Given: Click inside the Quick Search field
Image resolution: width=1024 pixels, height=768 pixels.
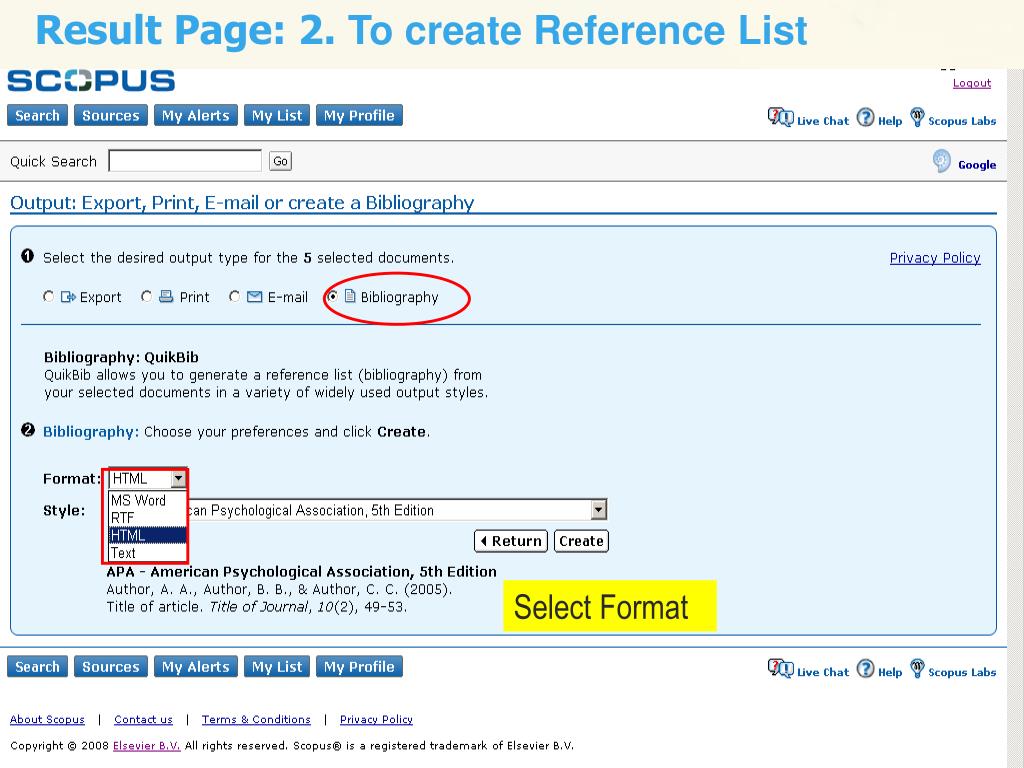Looking at the screenshot, I should [x=185, y=161].
